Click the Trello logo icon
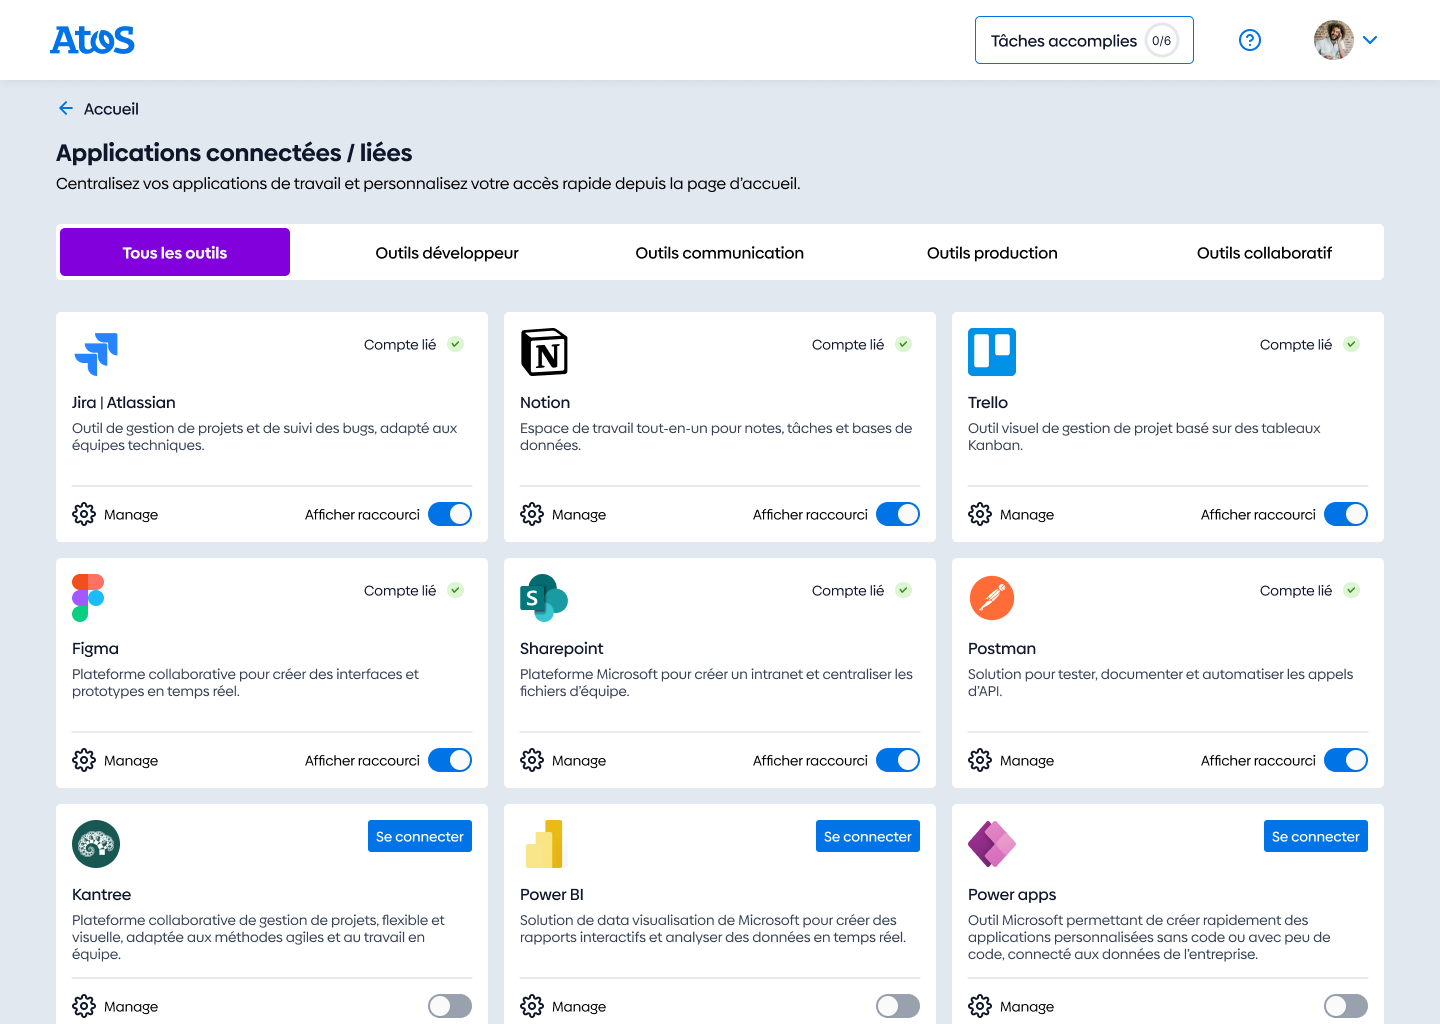1440x1024 pixels. (x=992, y=352)
